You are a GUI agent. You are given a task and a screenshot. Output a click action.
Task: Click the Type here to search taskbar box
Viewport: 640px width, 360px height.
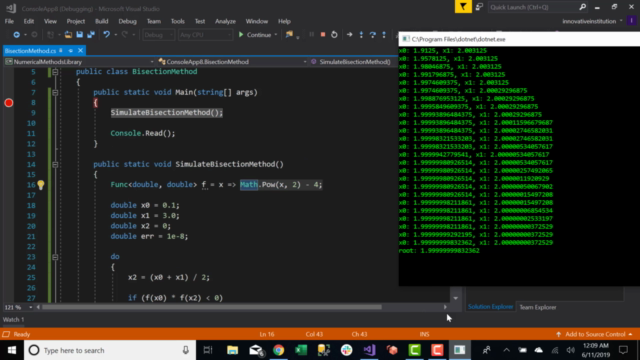110,350
